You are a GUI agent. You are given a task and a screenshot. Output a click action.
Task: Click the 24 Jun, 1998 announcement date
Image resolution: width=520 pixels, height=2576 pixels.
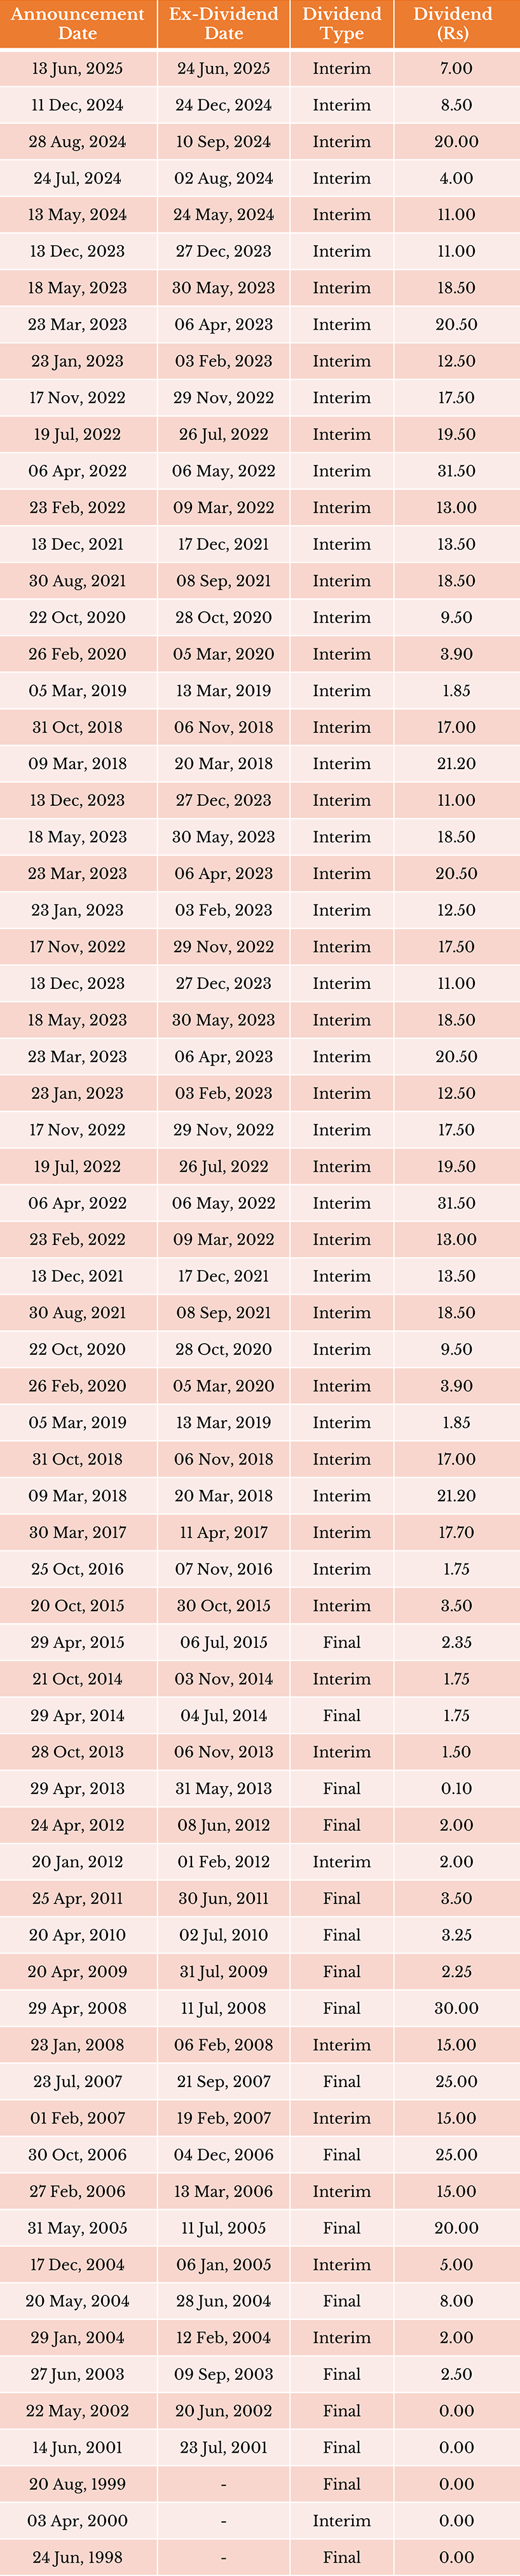[78, 2557]
